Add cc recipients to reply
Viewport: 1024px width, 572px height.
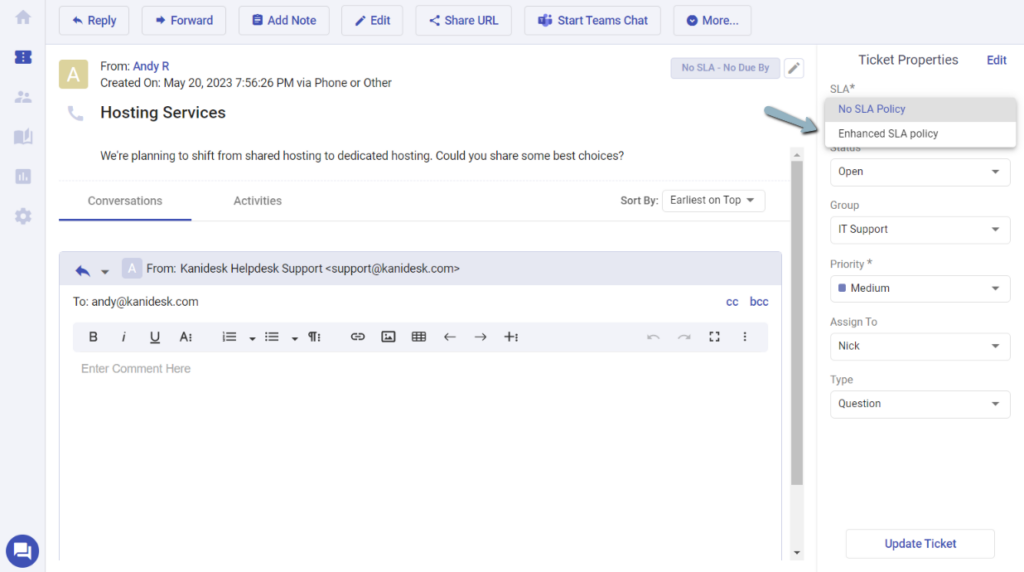[x=732, y=302]
